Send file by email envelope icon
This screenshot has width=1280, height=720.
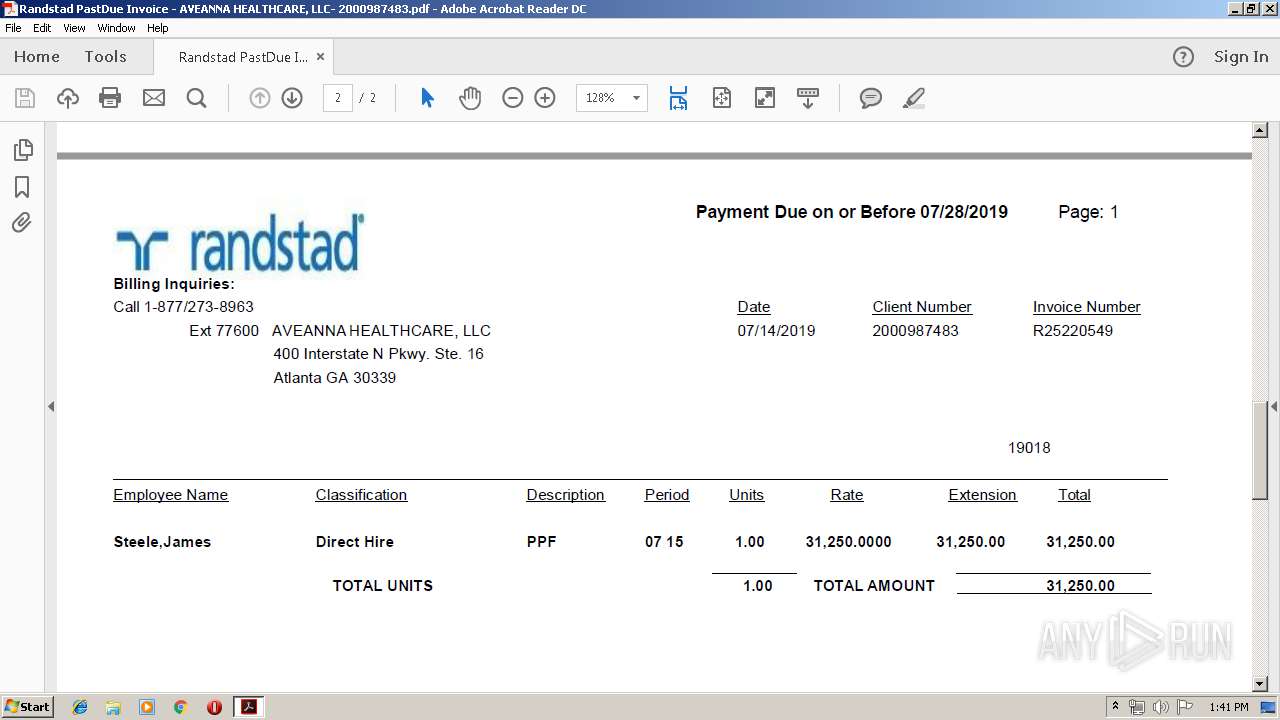click(154, 98)
